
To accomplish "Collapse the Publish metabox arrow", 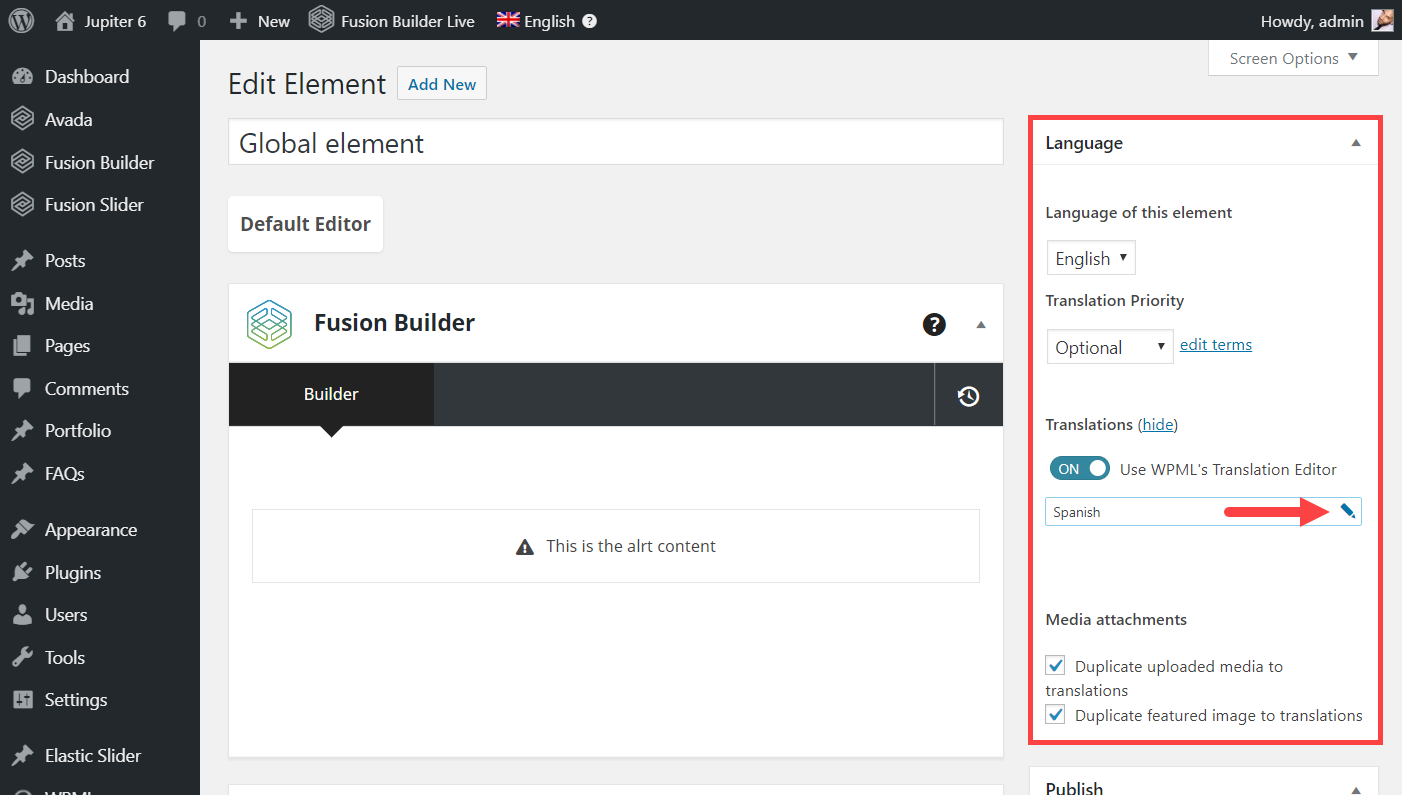I will pos(1356,790).
